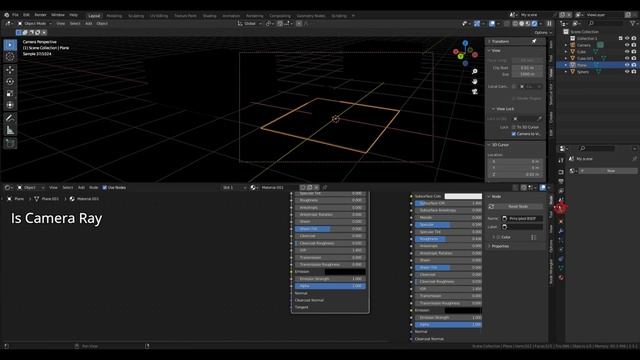Open the Options dropdown in viewport header
Viewport: 640px width, 360px height.
click(542, 33)
